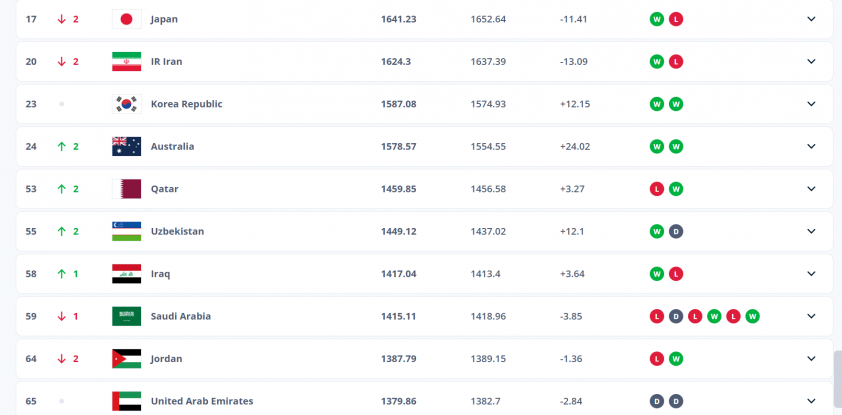Open the Uzbekistan team link

pyautogui.click(x=177, y=231)
